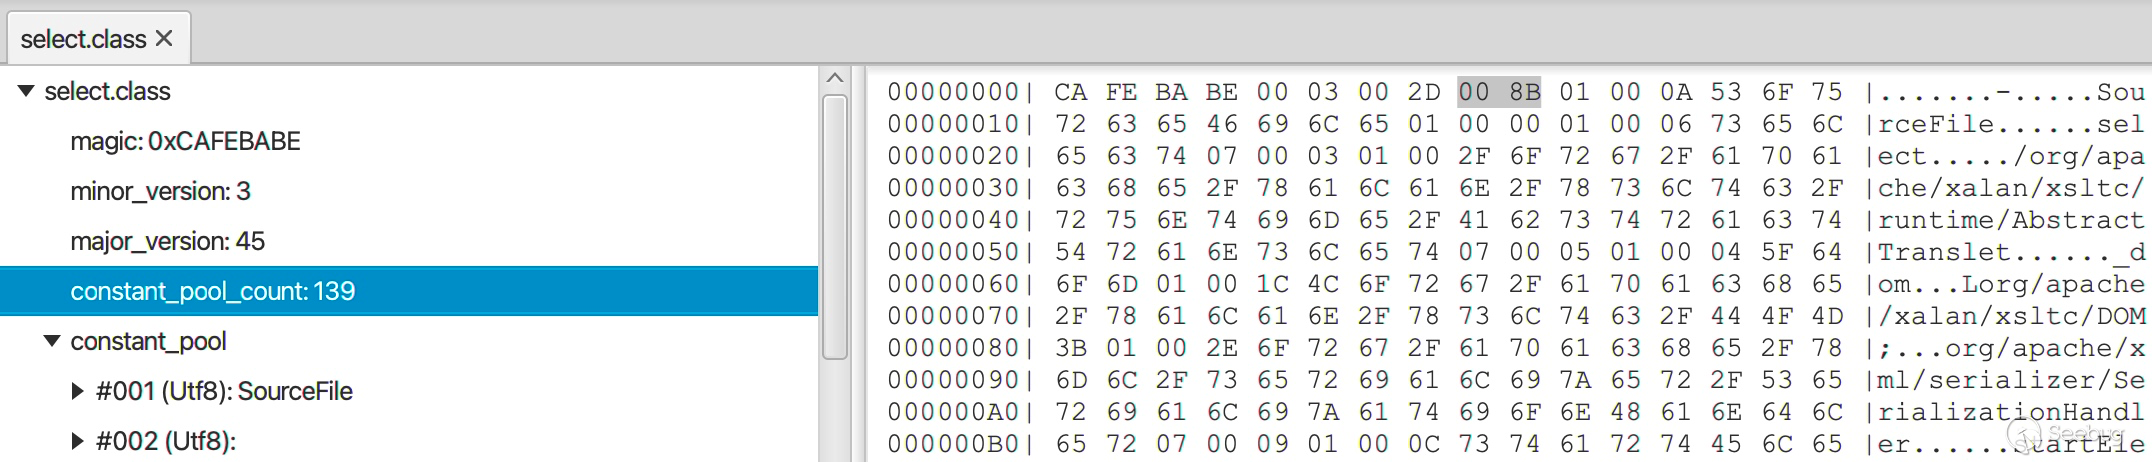Click CA FE BA BE bytes in hex view

[x=1146, y=92]
